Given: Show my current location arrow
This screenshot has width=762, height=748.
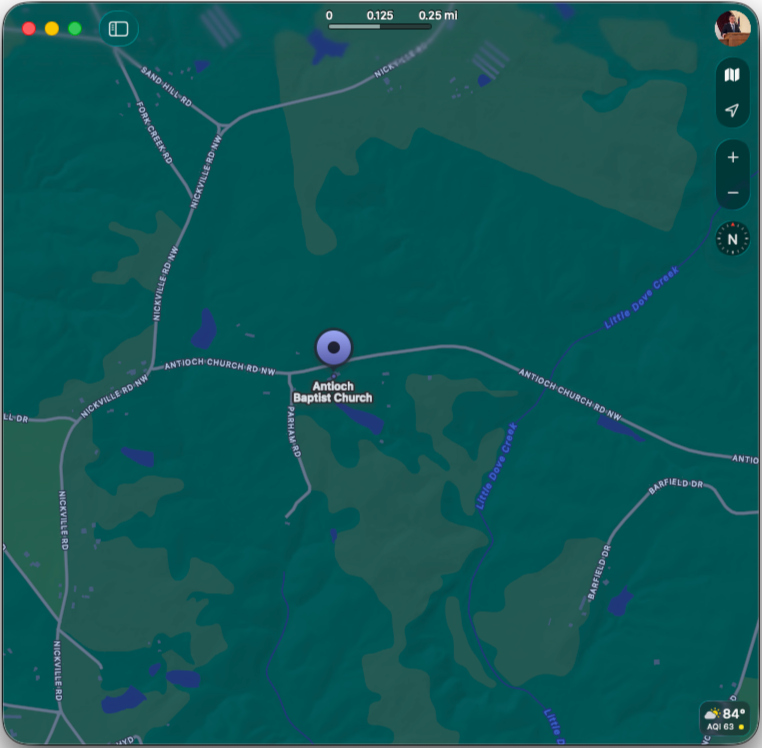Looking at the screenshot, I should coord(732,110).
